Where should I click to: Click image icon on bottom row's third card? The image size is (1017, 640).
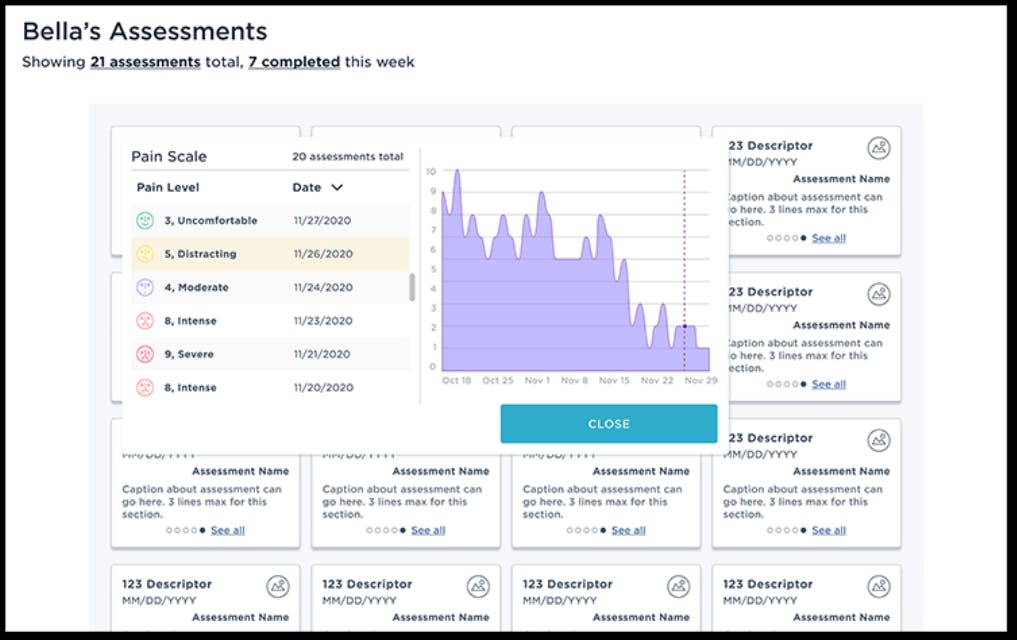pyautogui.click(x=678, y=587)
